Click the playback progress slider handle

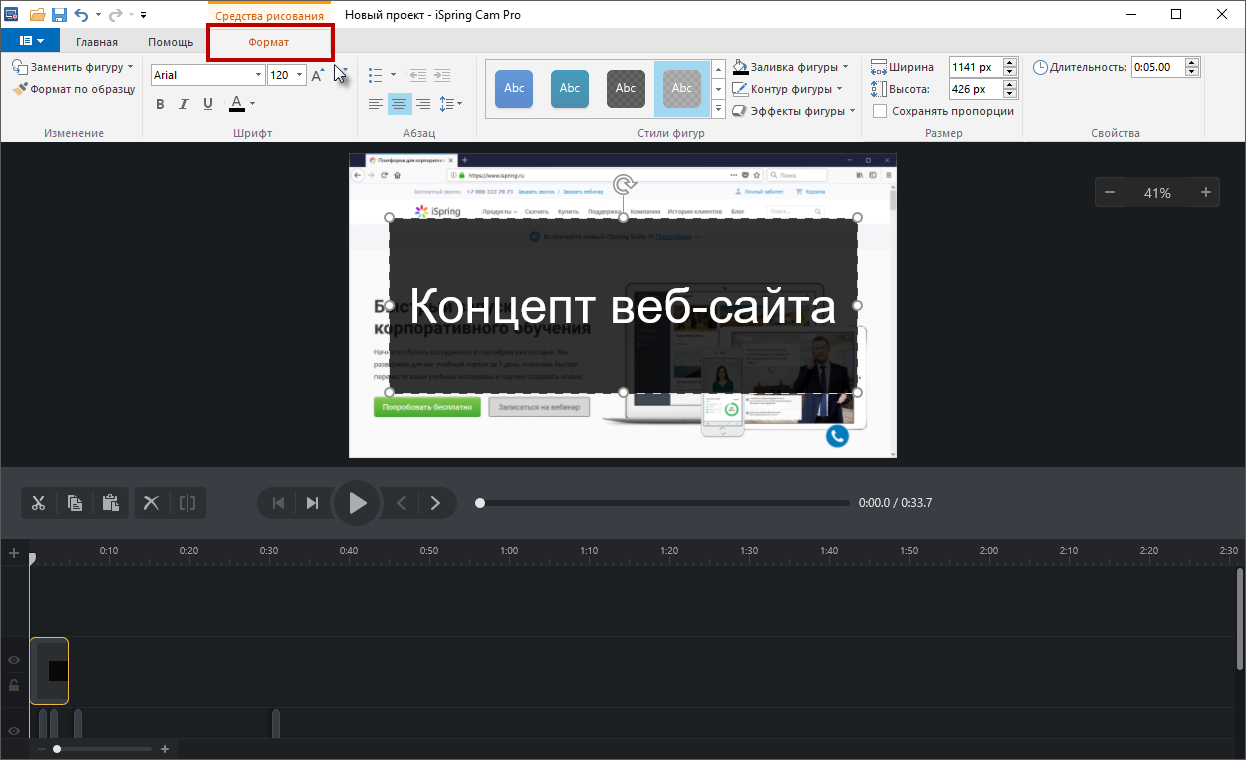pos(480,503)
